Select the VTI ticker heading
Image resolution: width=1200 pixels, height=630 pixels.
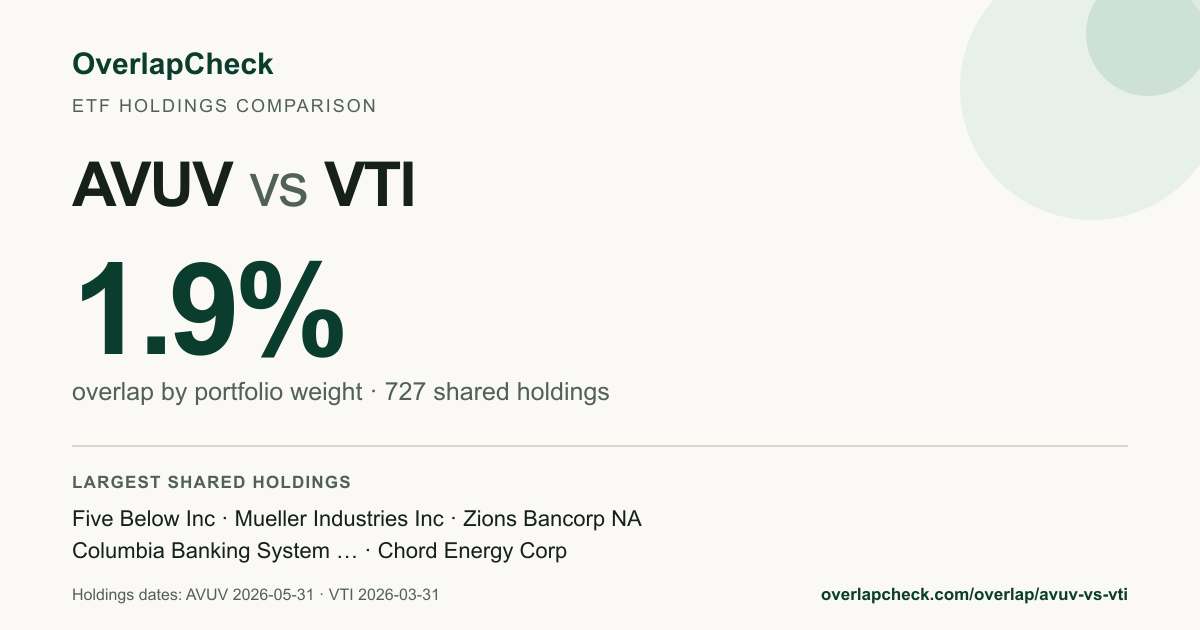369,184
